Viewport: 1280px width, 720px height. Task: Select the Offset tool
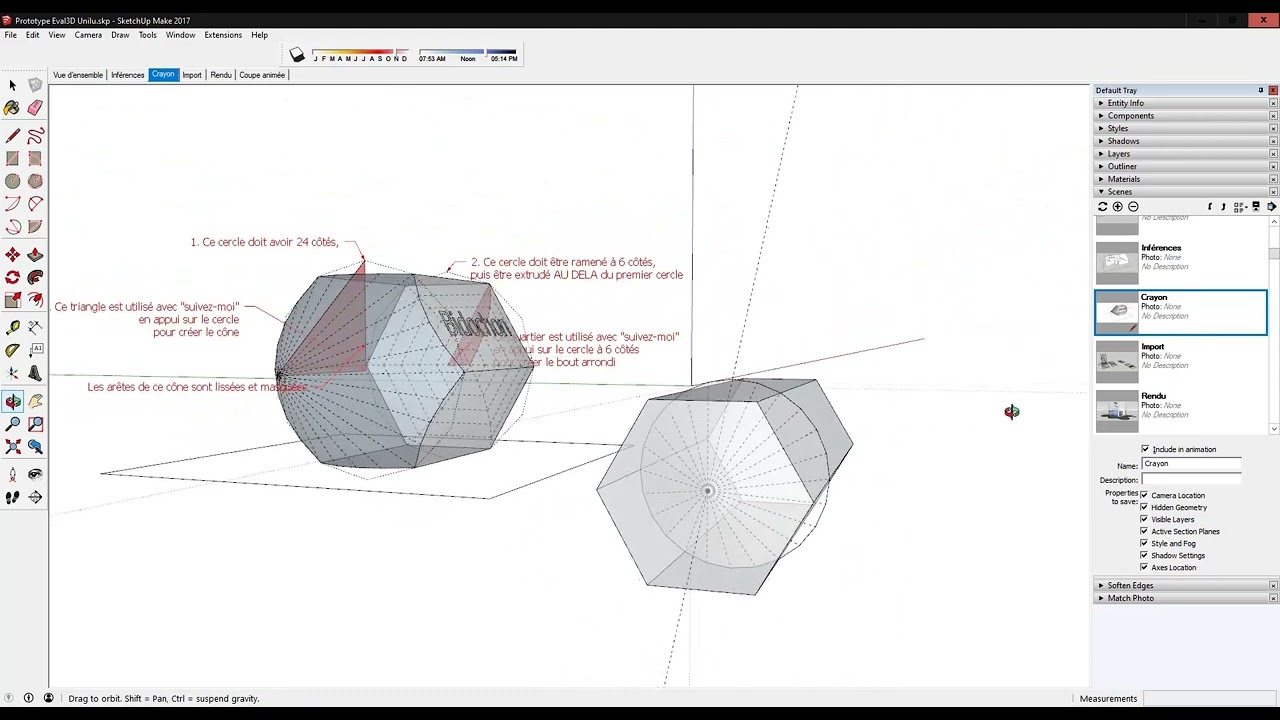pos(35,300)
